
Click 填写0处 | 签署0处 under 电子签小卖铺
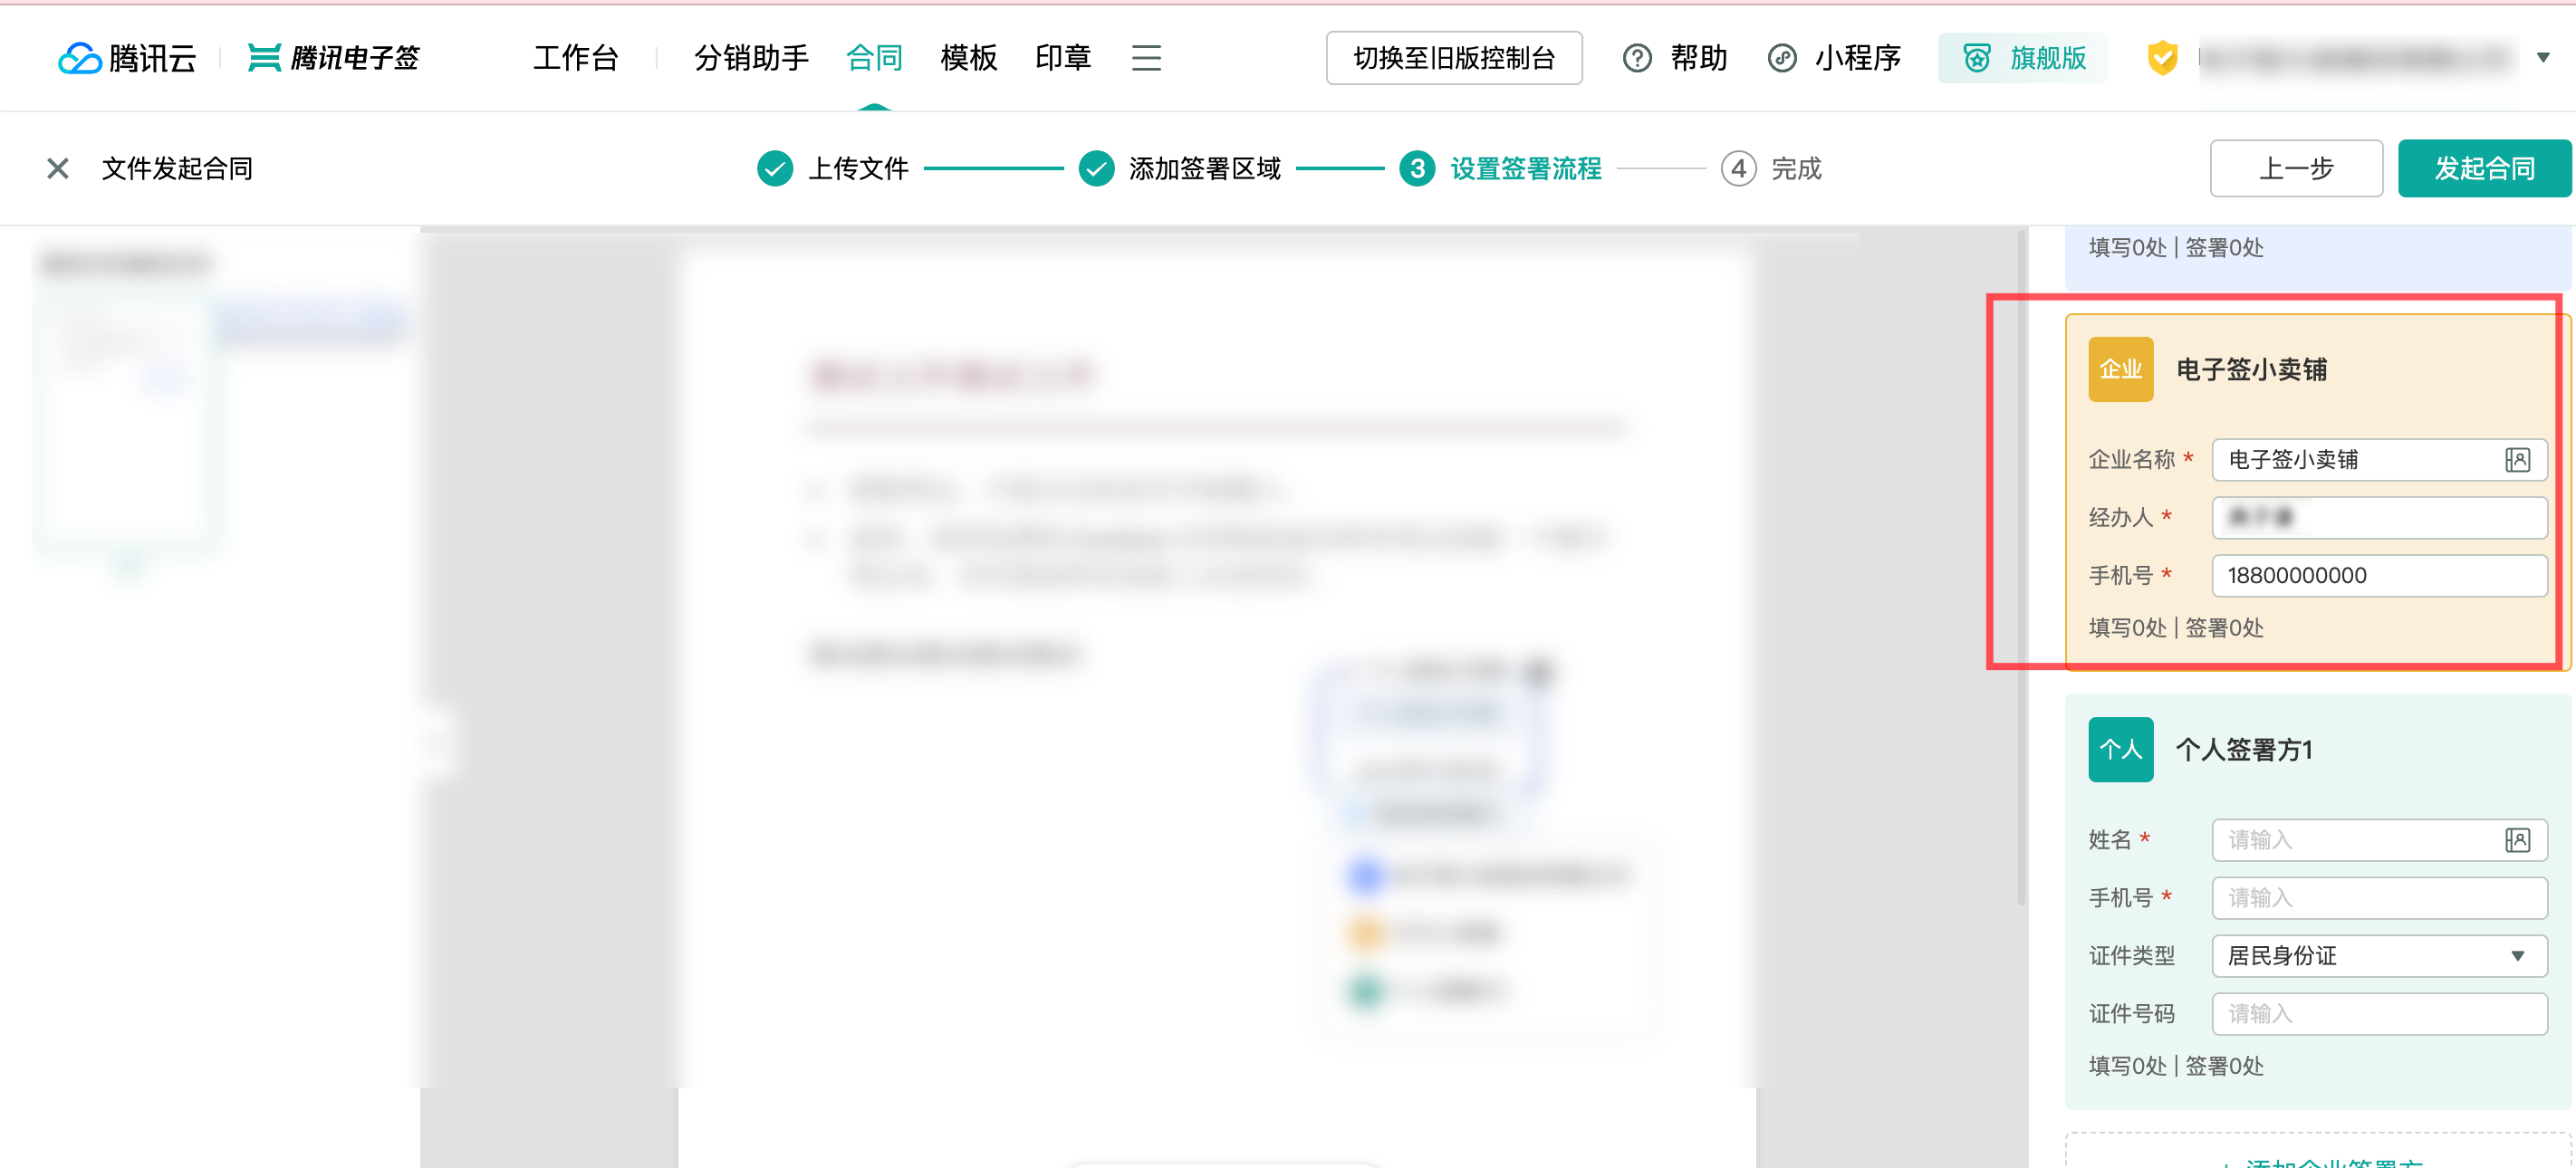[2176, 627]
